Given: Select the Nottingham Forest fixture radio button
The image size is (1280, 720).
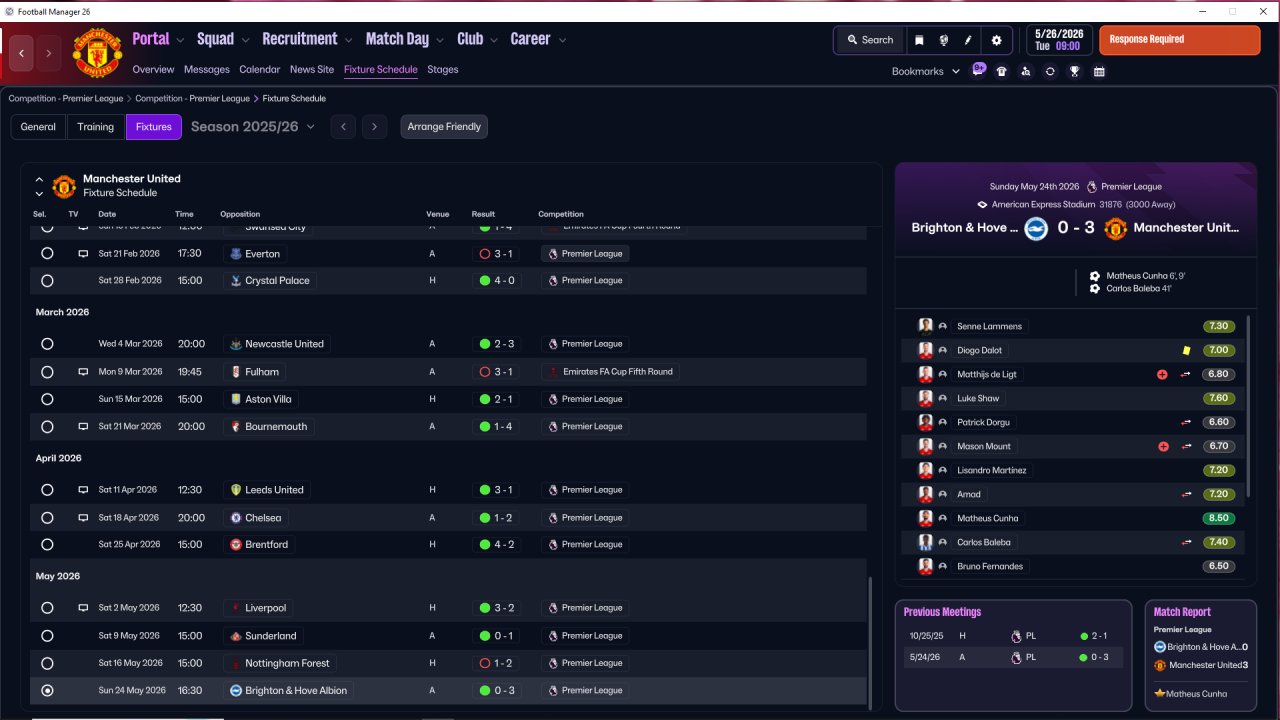Looking at the screenshot, I should pos(47,663).
